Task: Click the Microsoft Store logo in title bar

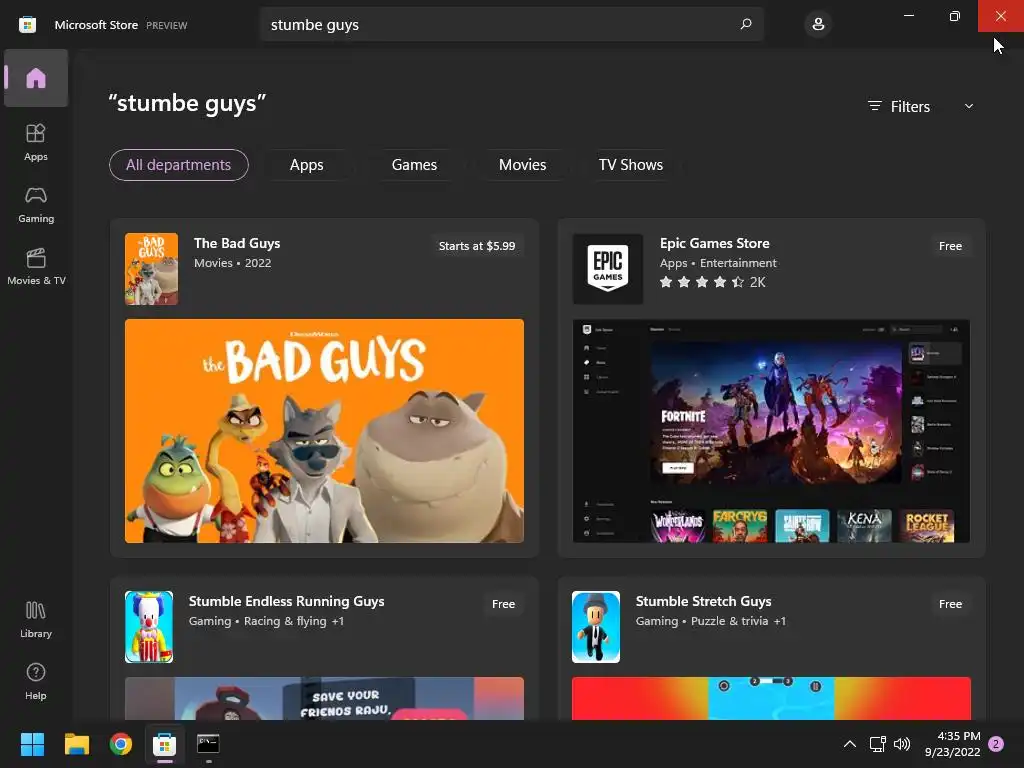Action: [27, 25]
